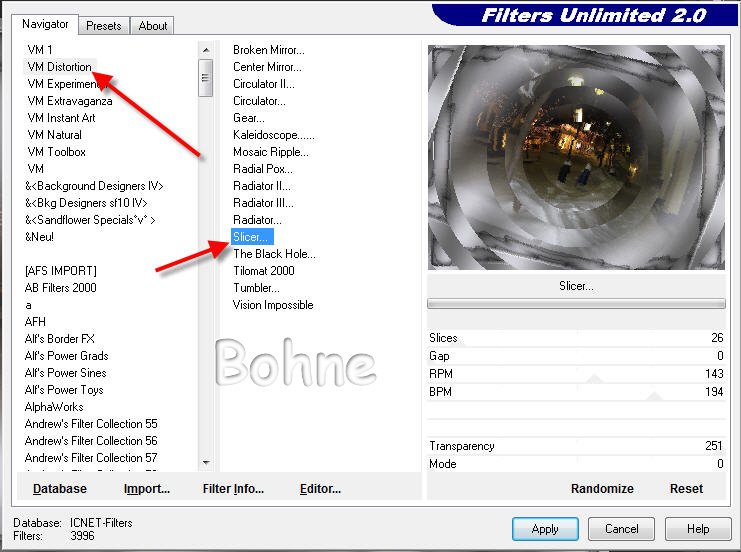Image resolution: width=741 pixels, height=552 pixels.
Task: Reset the filter parameters
Action: [x=686, y=489]
